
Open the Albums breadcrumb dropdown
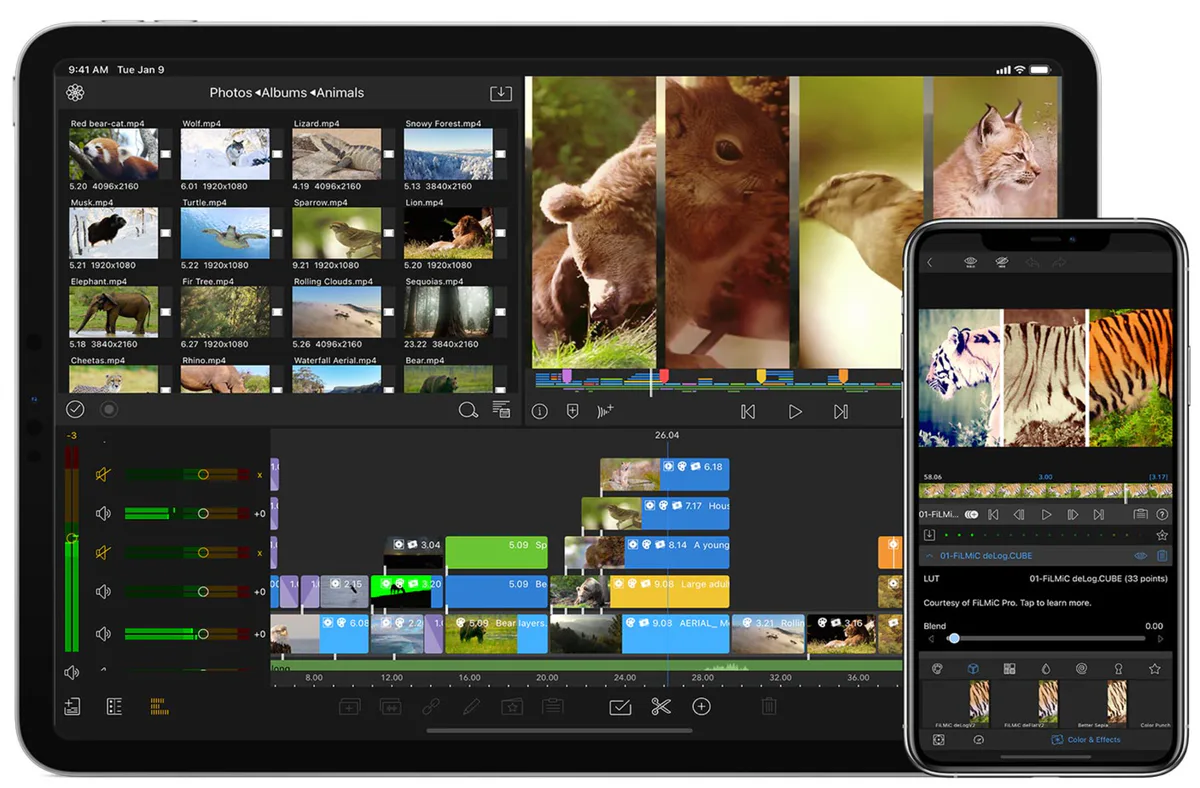click(x=284, y=92)
